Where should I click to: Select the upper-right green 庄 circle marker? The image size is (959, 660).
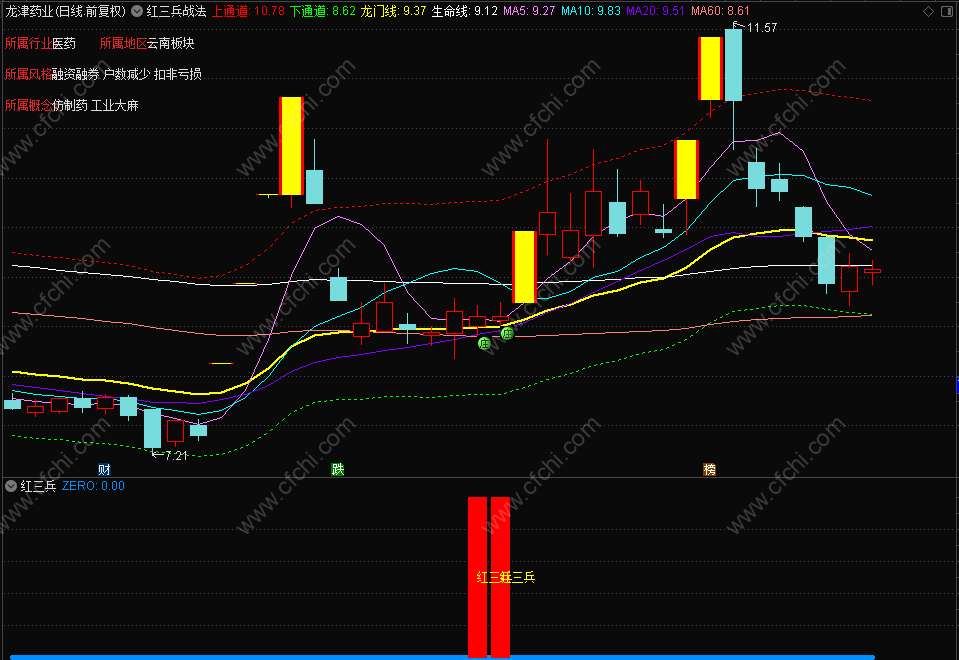507,333
